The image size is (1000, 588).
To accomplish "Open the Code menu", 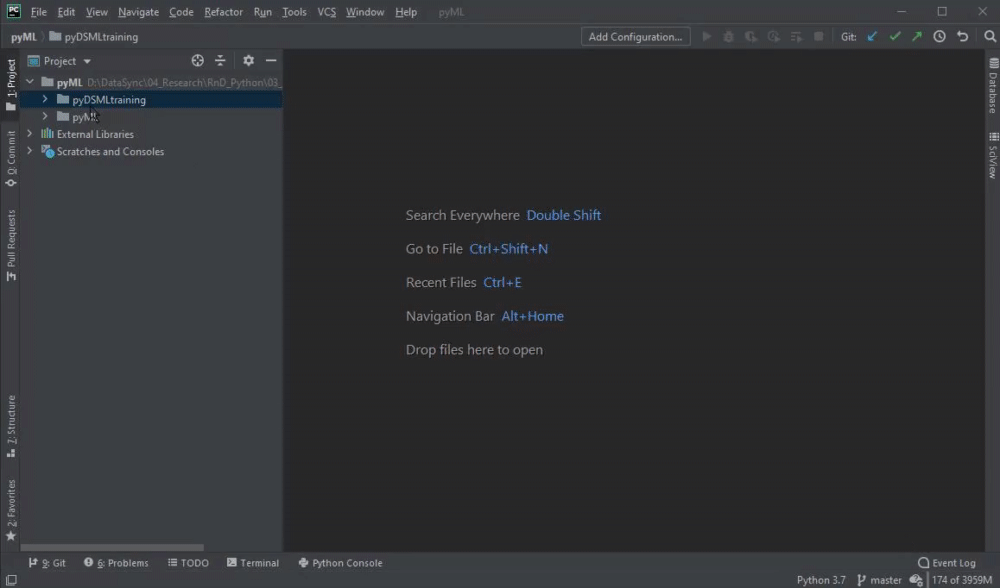I will pyautogui.click(x=181, y=11).
